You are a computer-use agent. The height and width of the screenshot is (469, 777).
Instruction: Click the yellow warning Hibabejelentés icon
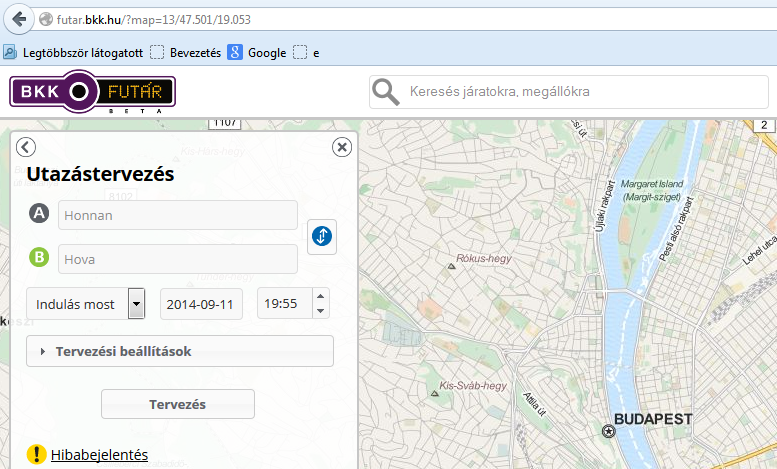(x=36, y=454)
